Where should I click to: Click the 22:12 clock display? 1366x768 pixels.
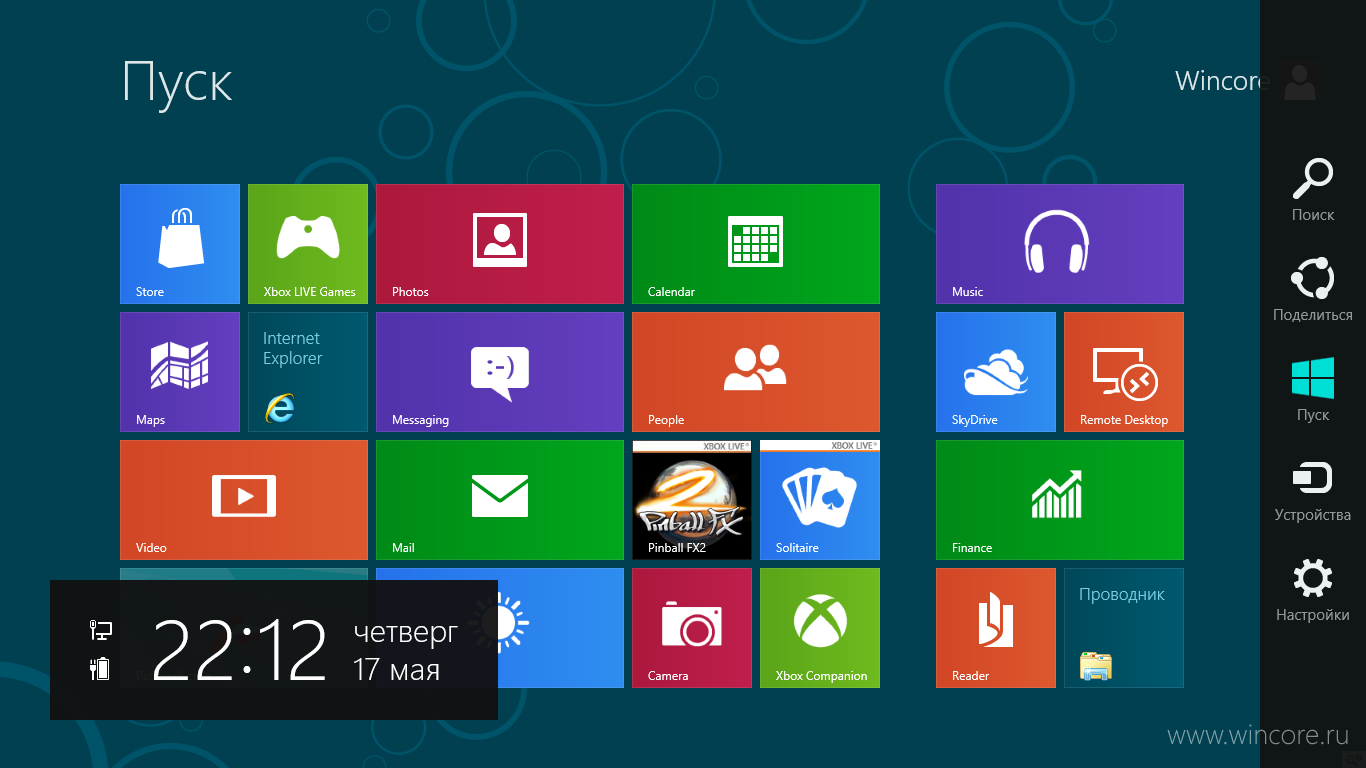pos(240,650)
